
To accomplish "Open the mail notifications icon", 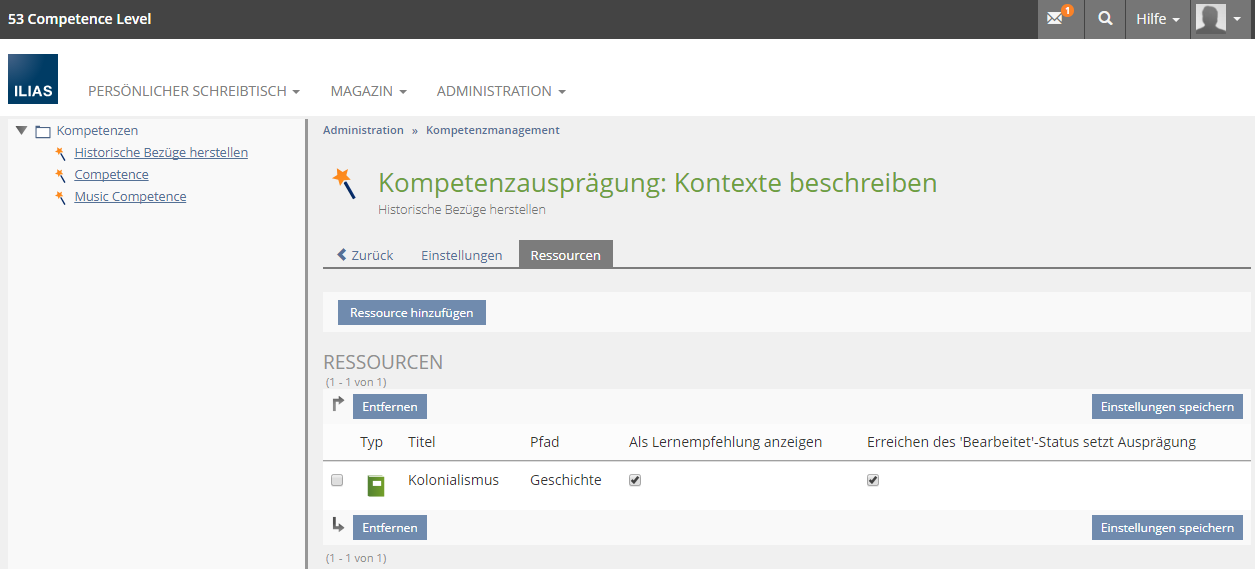I will (x=1058, y=19).
